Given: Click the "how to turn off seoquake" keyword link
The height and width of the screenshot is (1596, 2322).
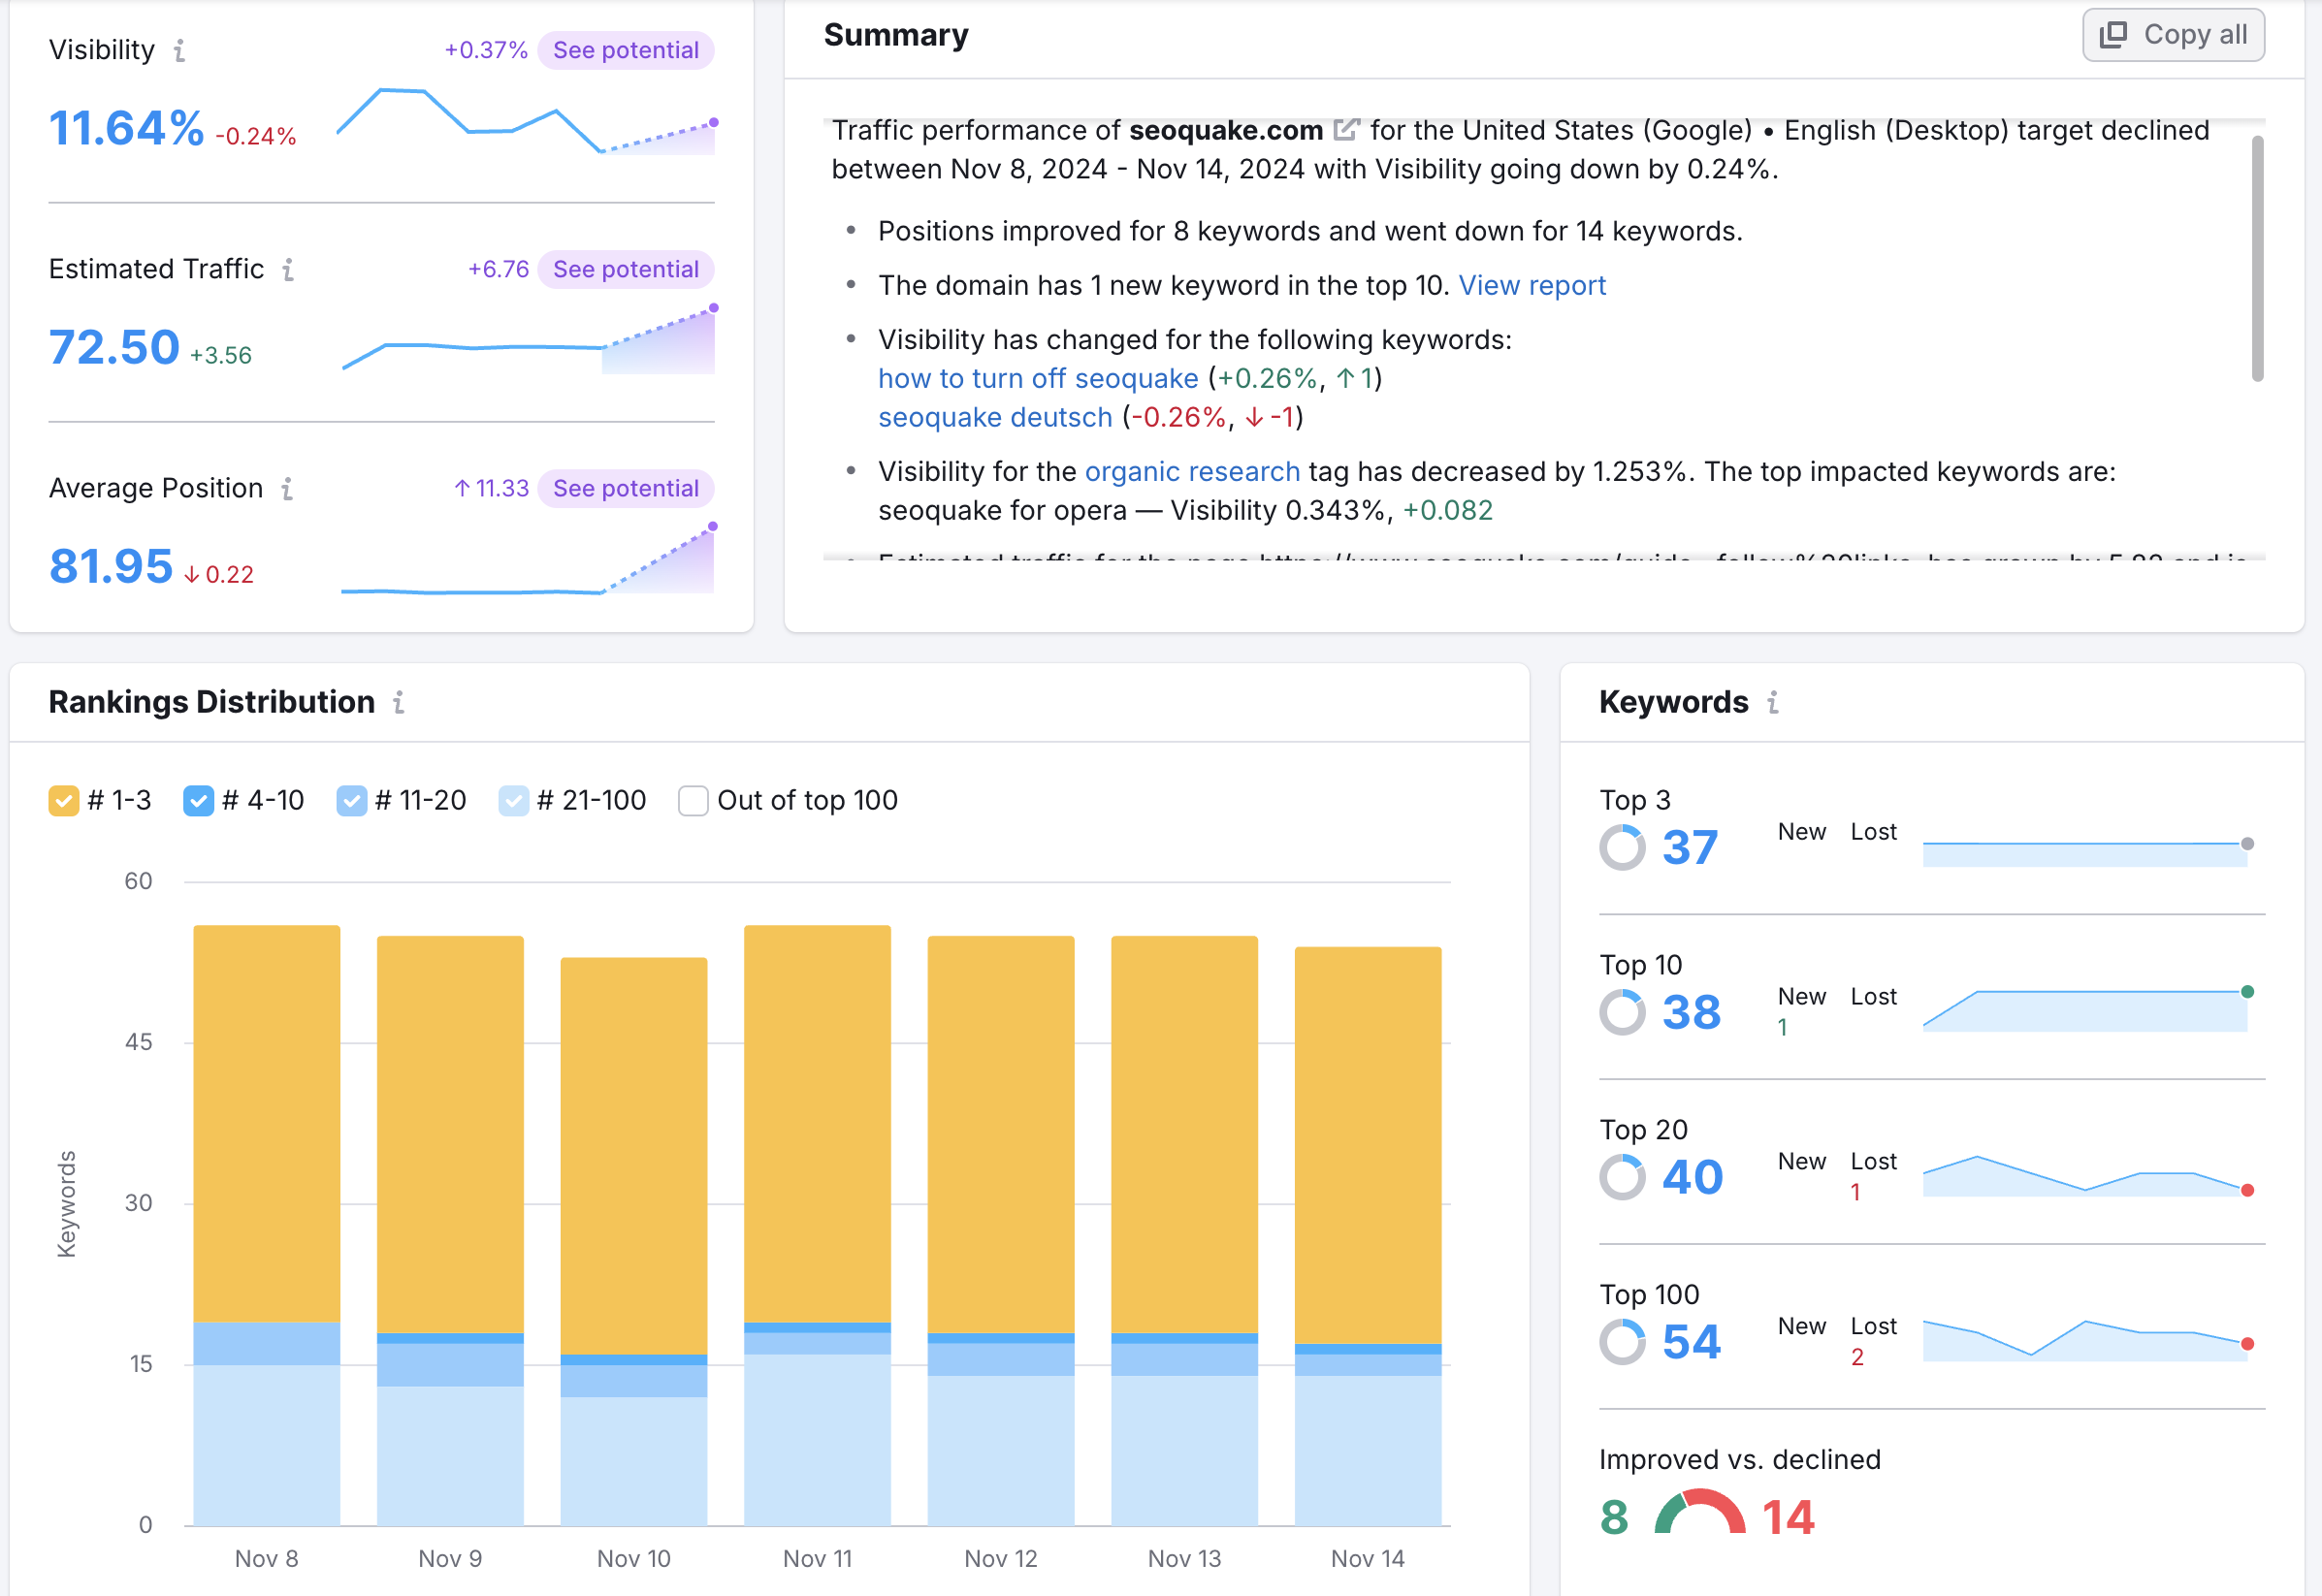Looking at the screenshot, I should [x=1037, y=378].
